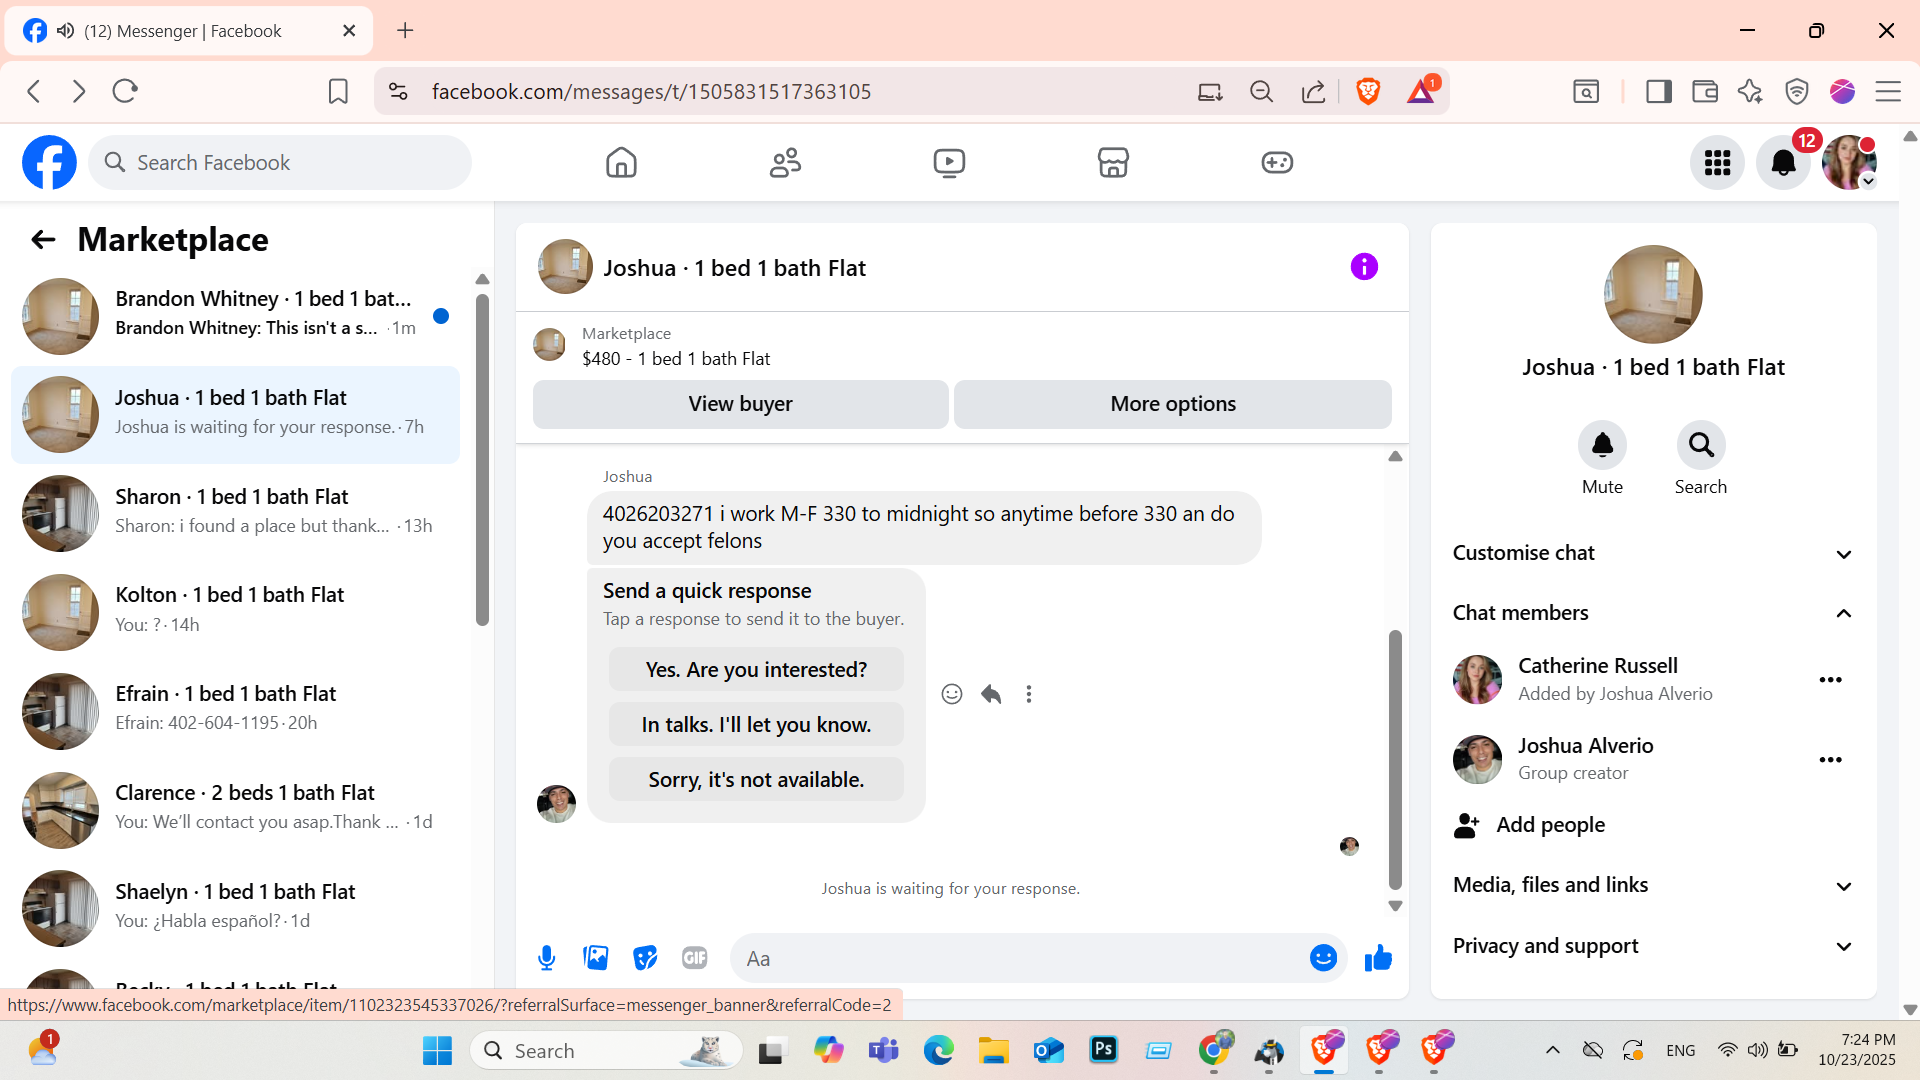Open the sticker picker icon
The height and width of the screenshot is (1080, 1920).
(x=645, y=958)
